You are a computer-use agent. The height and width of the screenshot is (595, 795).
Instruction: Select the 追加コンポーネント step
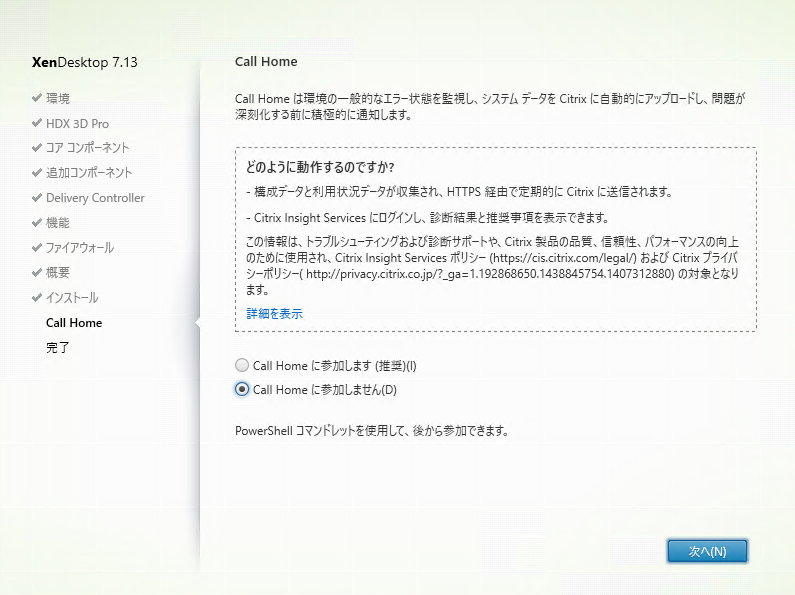click(89, 172)
